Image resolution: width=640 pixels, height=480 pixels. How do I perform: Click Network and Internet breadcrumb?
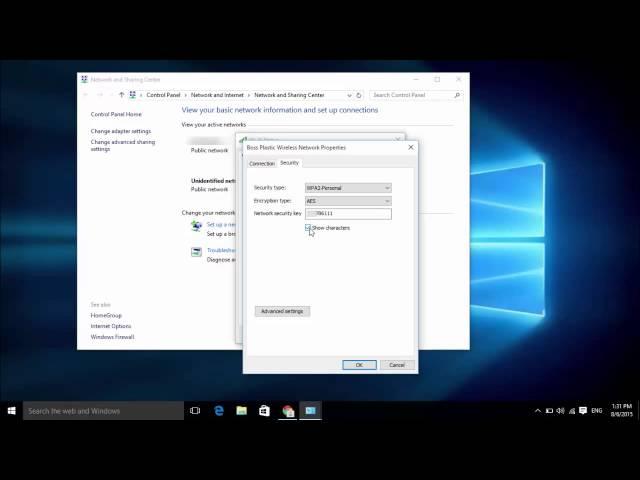(x=217, y=95)
